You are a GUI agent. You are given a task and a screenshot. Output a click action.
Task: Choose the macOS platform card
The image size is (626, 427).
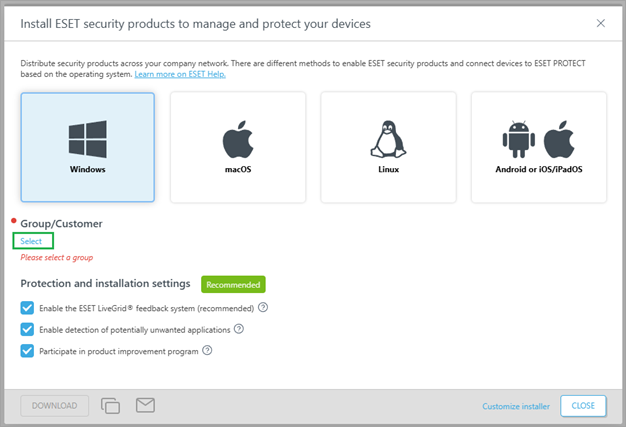pyautogui.click(x=238, y=147)
